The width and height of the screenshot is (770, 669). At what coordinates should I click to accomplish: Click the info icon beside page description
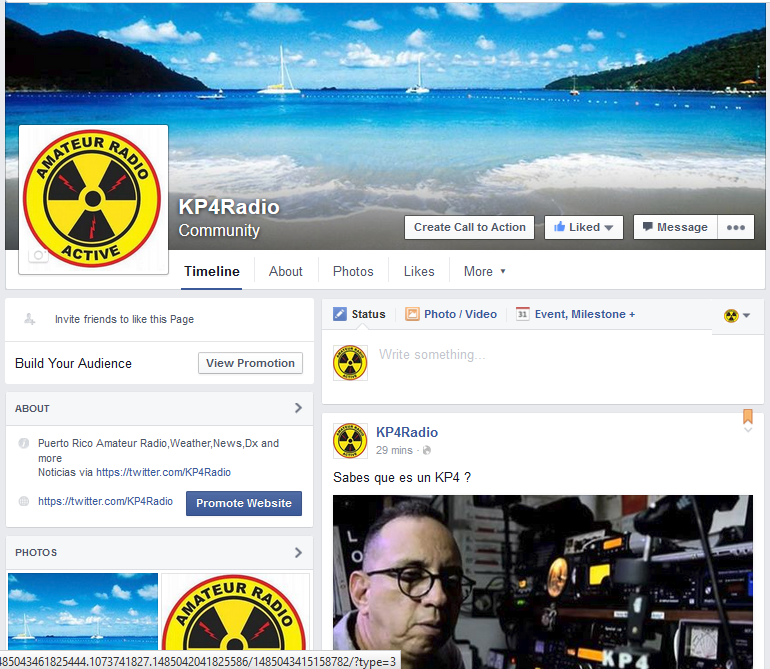click(24, 443)
